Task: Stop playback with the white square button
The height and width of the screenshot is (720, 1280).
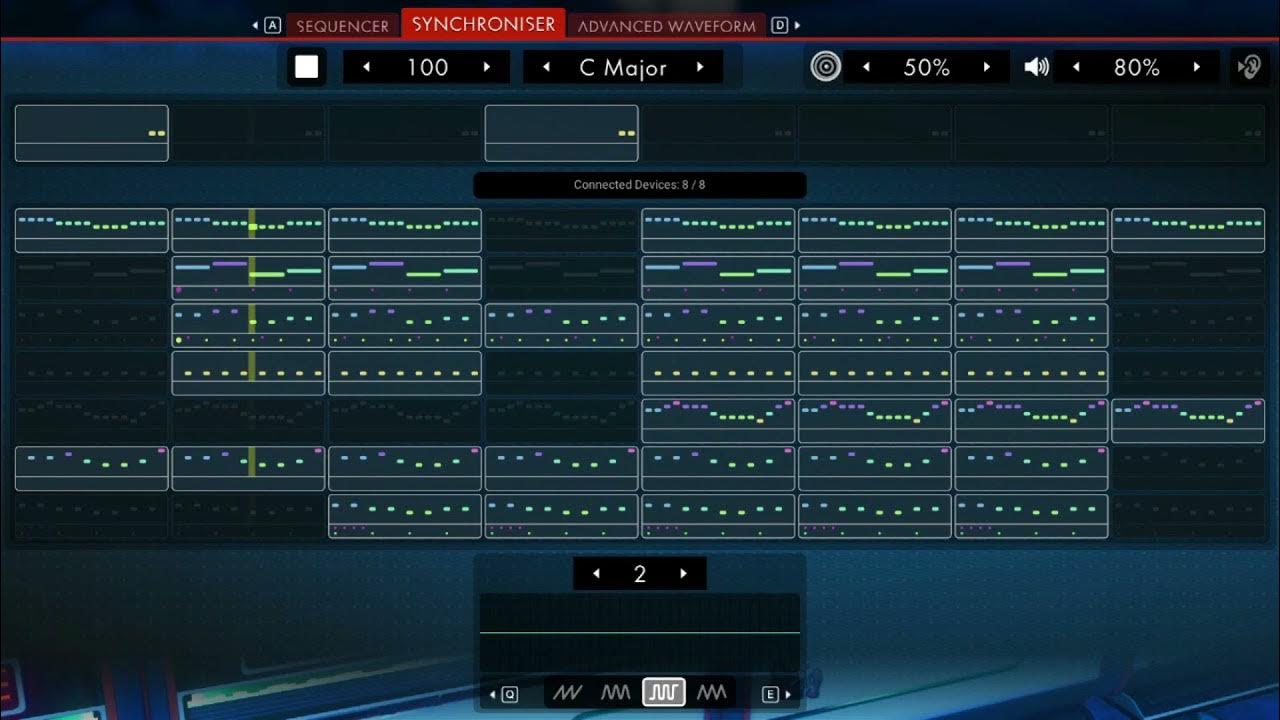Action: tap(306, 67)
